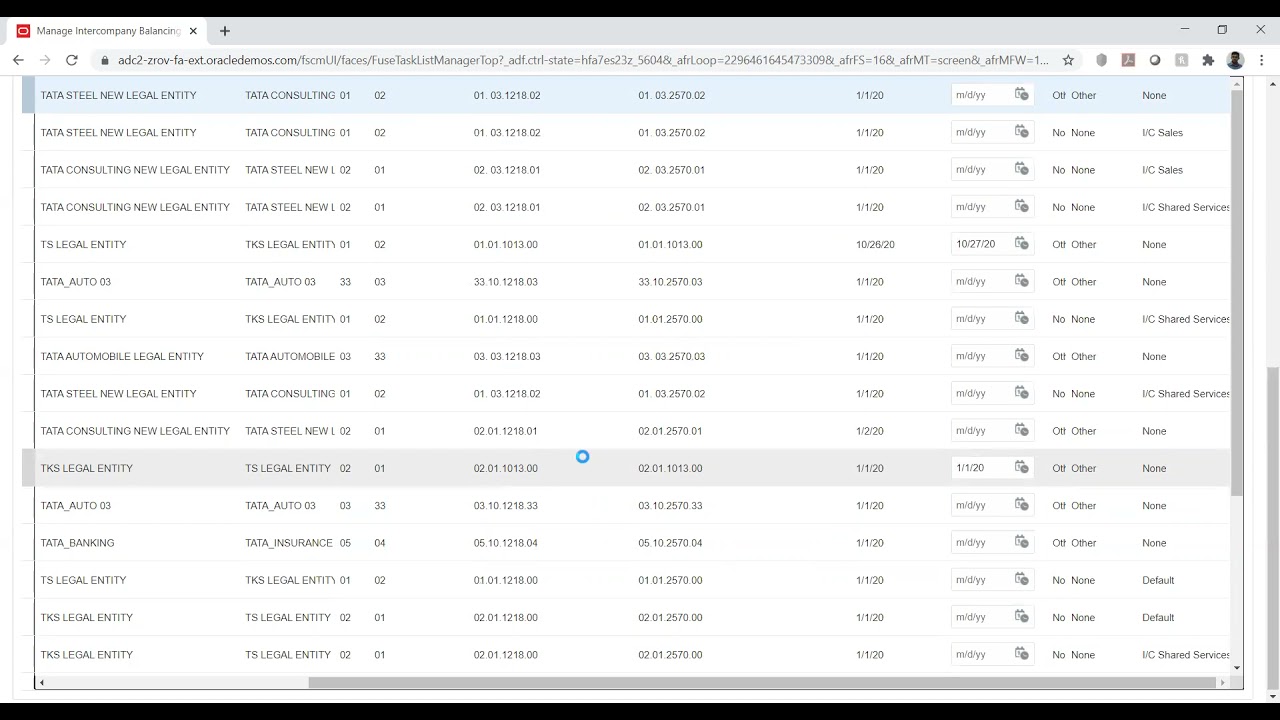Select the Manage Intercompany Balancing tab
The height and width of the screenshot is (720, 1280).
pyautogui.click(x=107, y=31)
